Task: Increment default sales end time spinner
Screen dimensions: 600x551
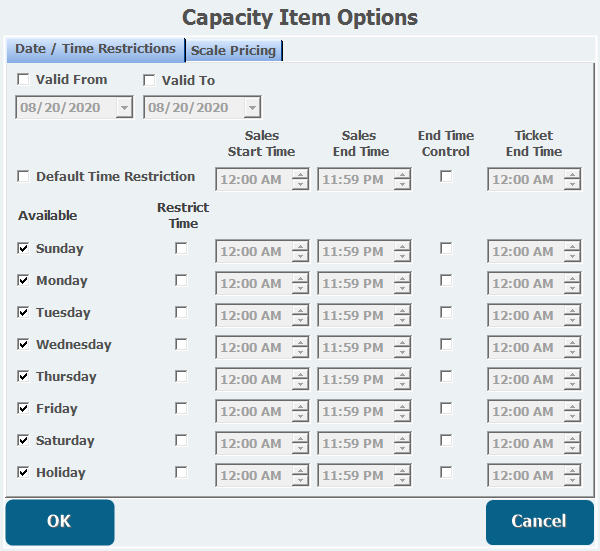Action: (402, 175)
